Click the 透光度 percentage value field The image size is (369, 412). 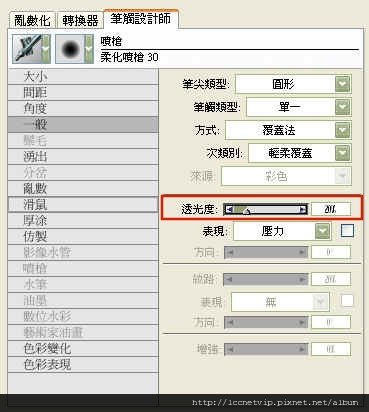click(x=331, y=209)
